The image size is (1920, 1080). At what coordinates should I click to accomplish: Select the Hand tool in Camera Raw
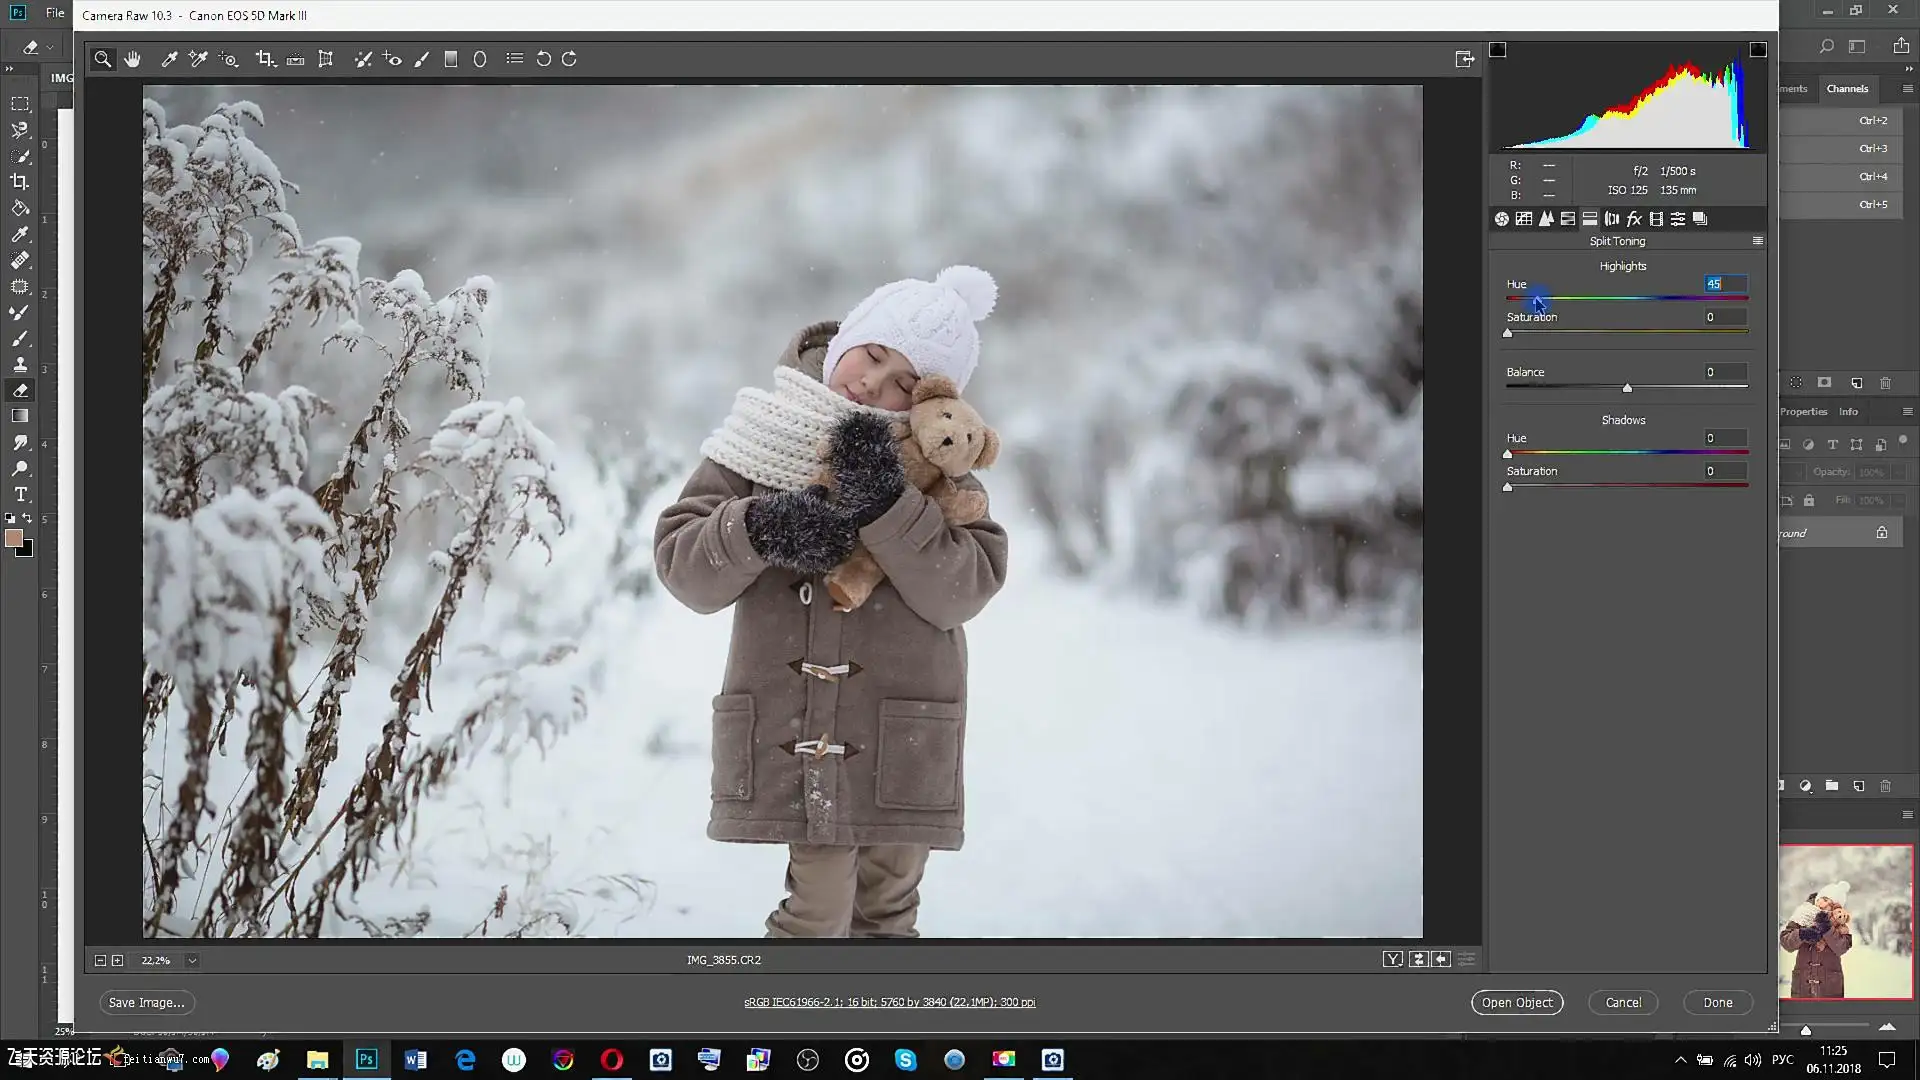tap(132, 59)
